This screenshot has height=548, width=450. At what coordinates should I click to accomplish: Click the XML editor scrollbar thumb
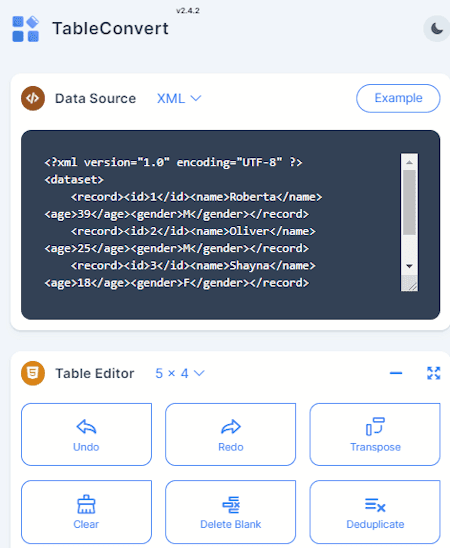point(409,203)
